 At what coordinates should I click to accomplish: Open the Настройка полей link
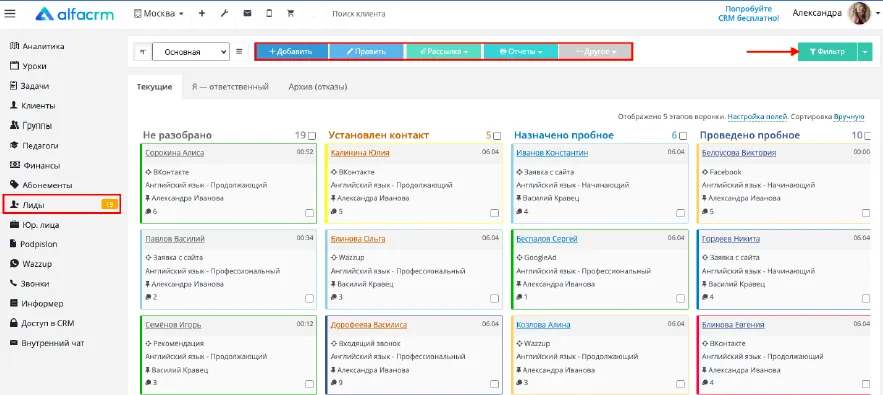[x=757, y=117]
